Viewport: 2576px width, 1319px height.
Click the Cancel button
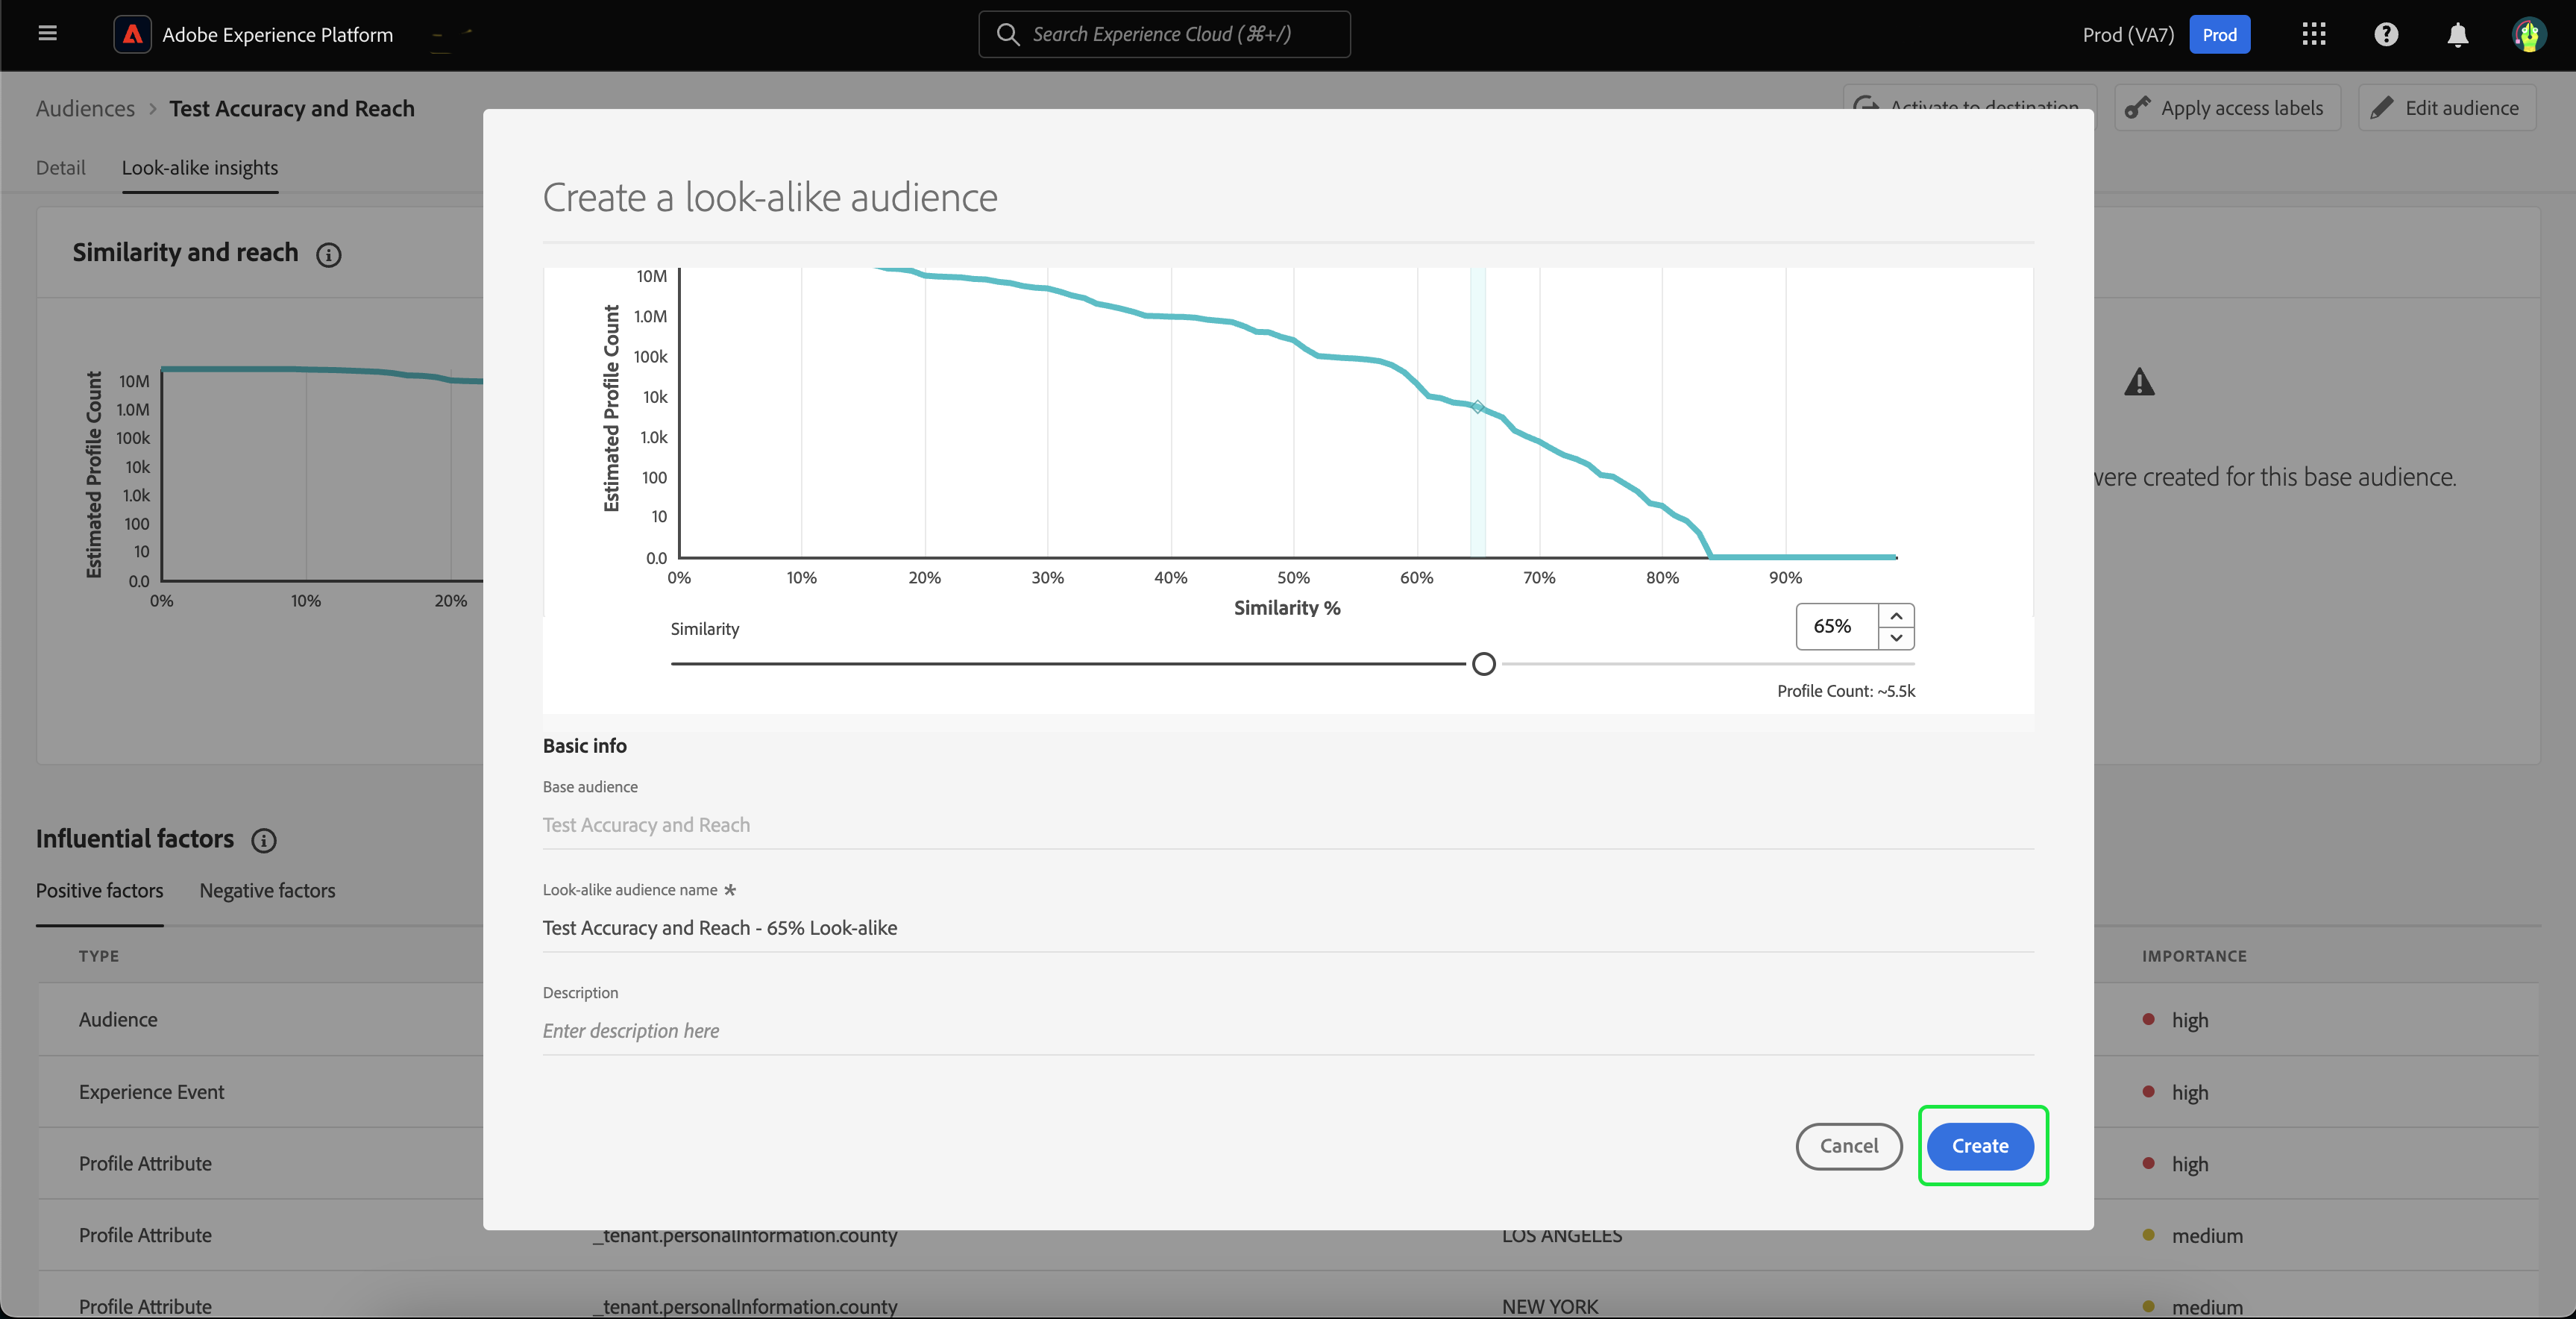[1848, 1146]
